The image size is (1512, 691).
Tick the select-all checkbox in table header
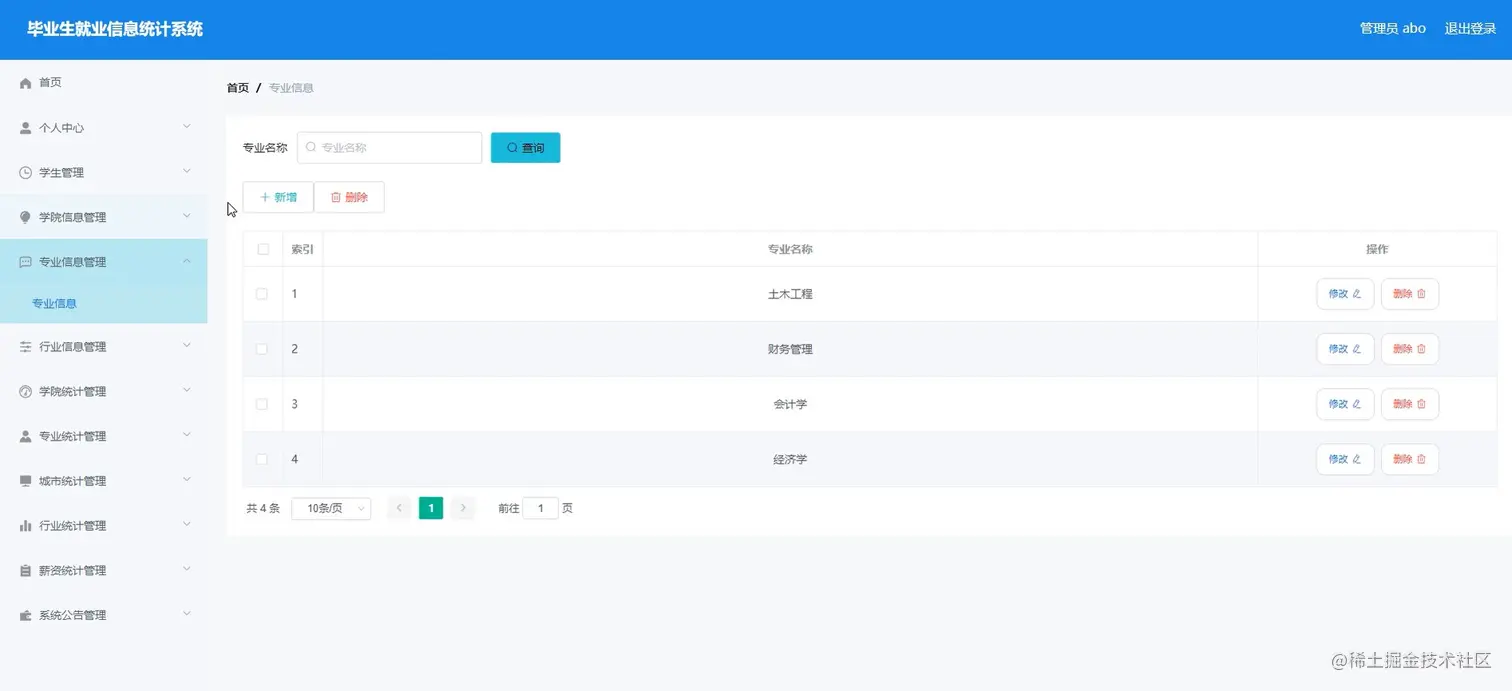click(263, 249)
